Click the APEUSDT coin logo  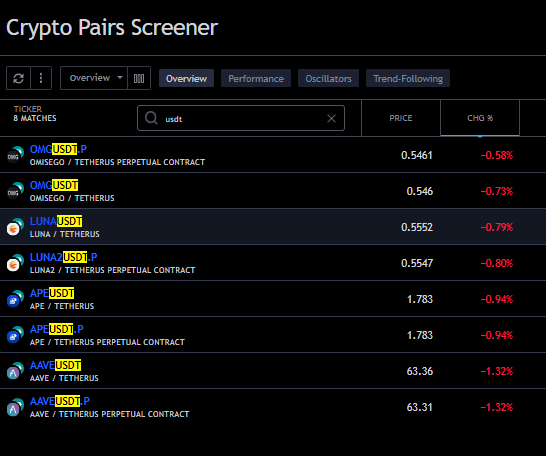click(x=15, y=299)
